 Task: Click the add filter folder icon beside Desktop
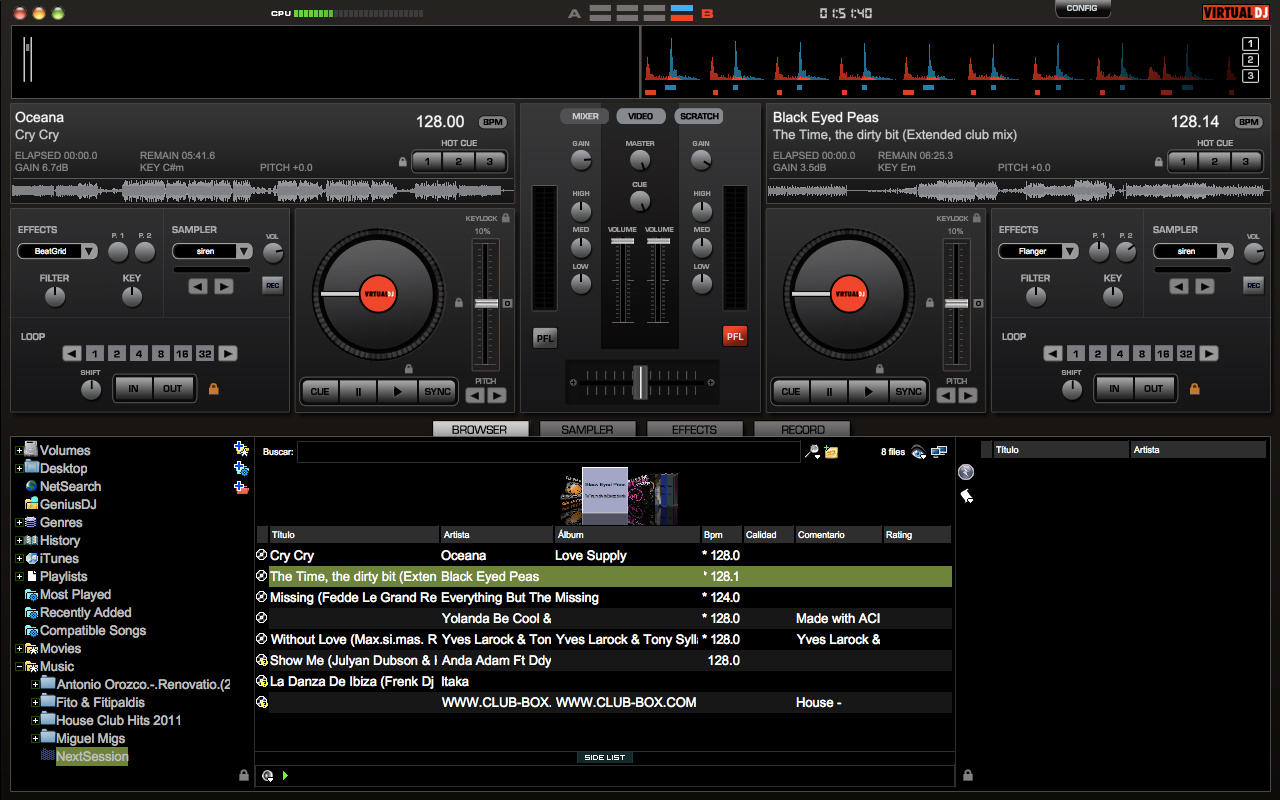(241, 468)
